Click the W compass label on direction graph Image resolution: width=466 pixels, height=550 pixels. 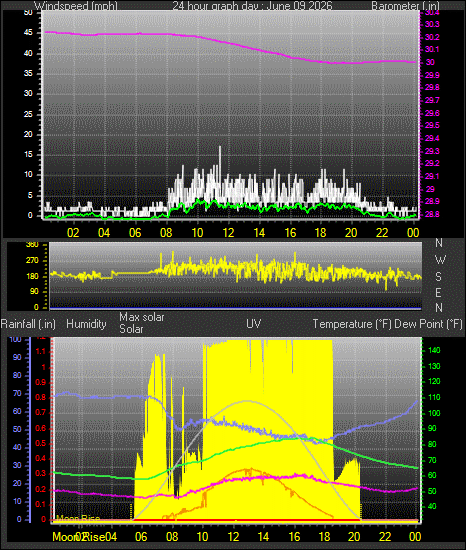tap(440, 260)
